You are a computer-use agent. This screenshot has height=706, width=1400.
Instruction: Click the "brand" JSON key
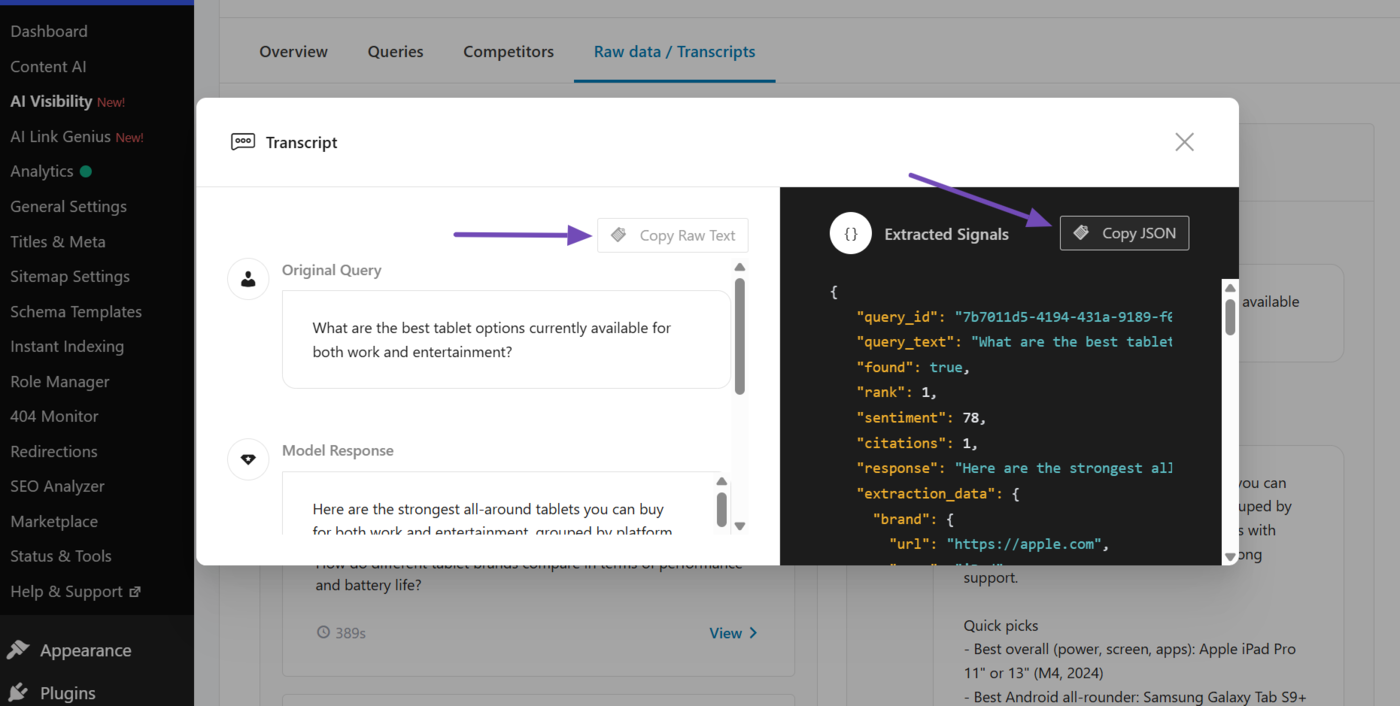pos(900,519)
